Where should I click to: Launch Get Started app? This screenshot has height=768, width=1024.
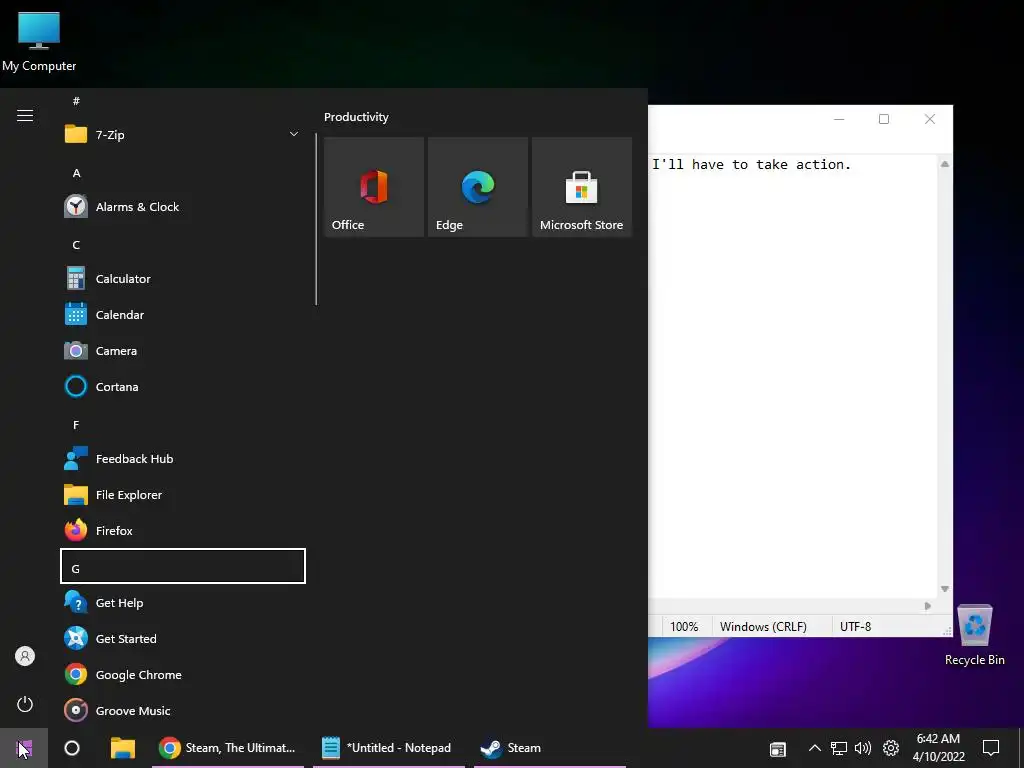182,638
